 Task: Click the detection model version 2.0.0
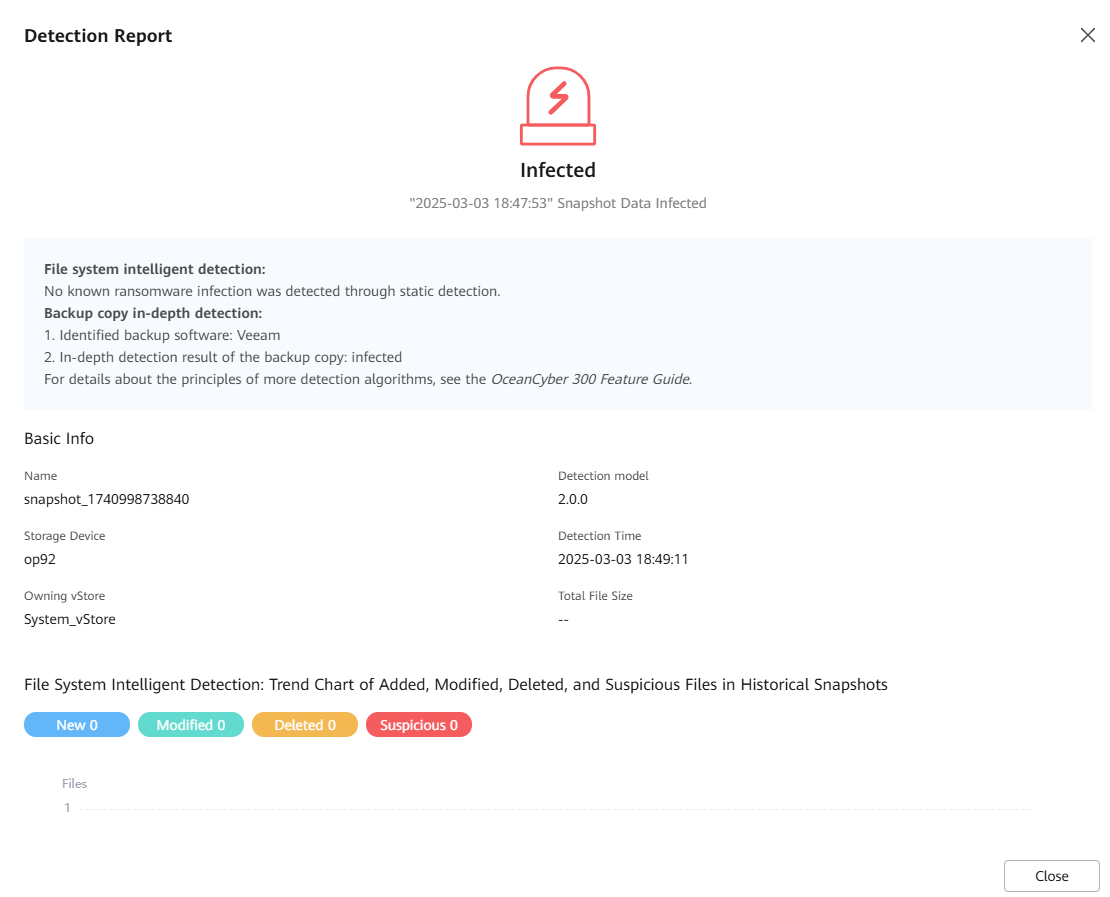click(x=573, y=499)
